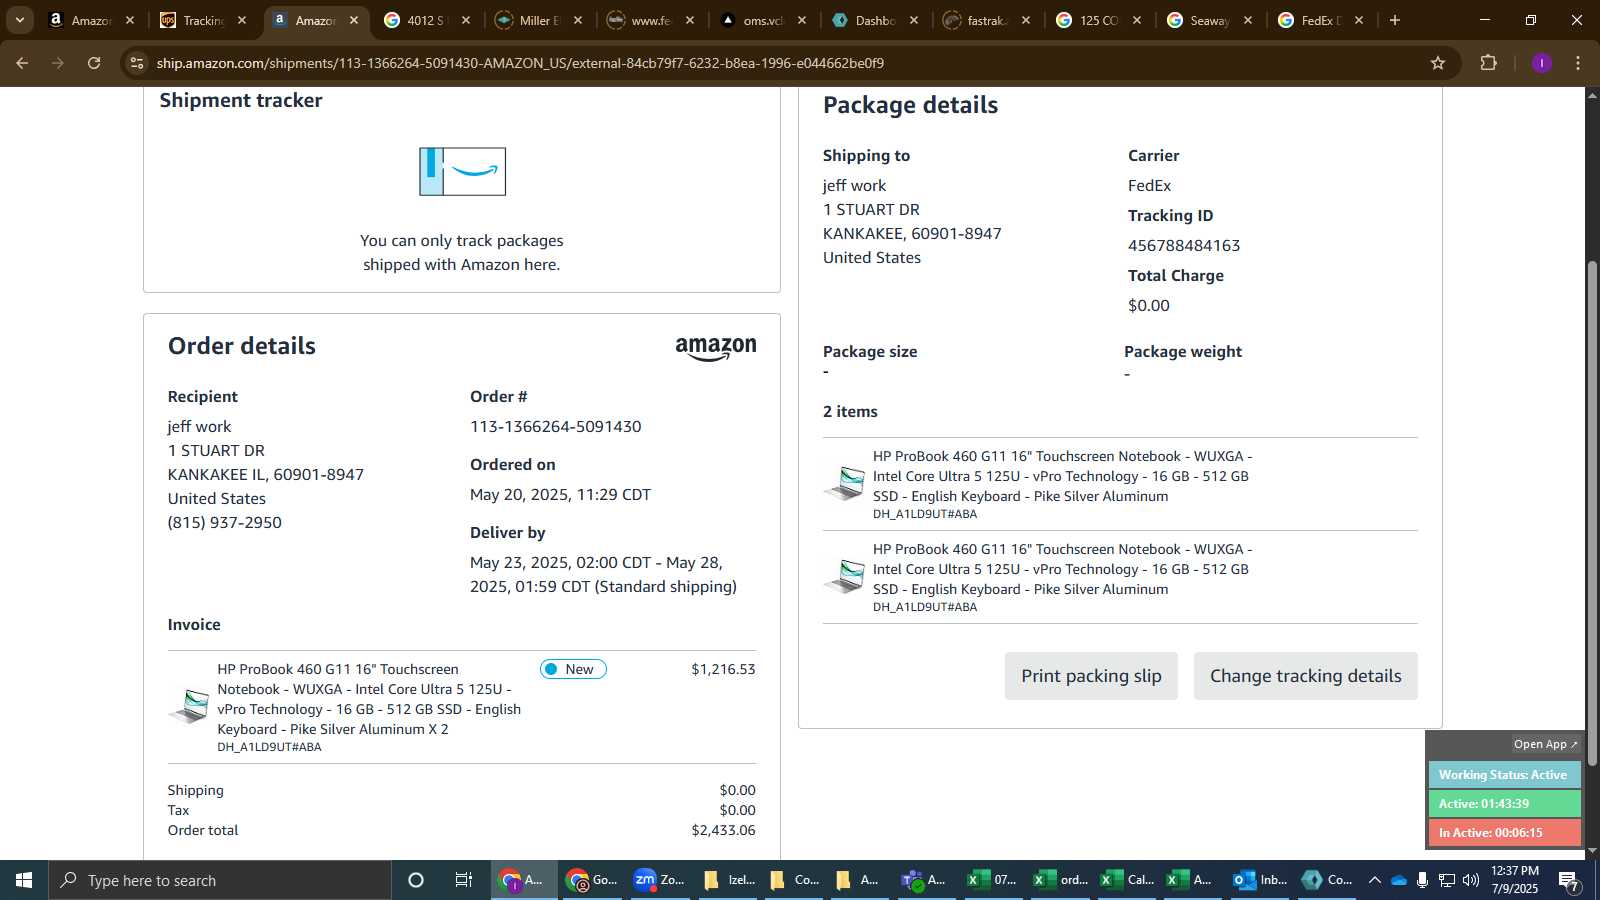This screenshot has width=1600, height=900.
Task: Select the order total $2,433.06
Action: [x=723, y=830]
